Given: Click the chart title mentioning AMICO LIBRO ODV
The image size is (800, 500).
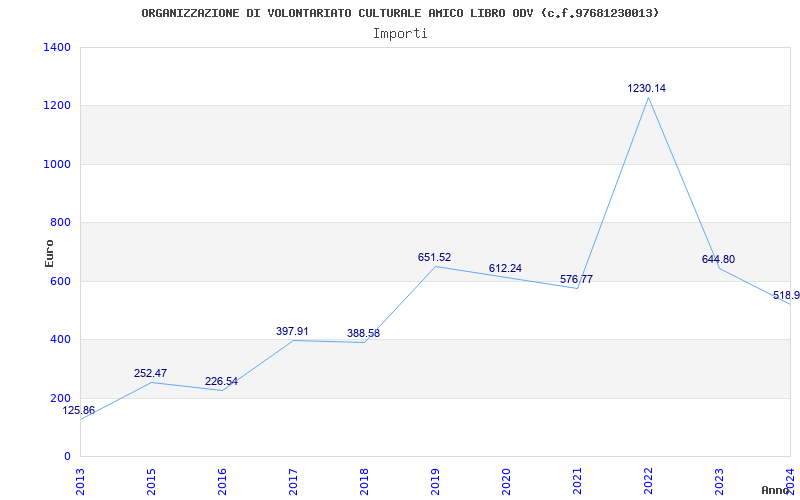Looking at the screenshot, I should click(400, 13).
